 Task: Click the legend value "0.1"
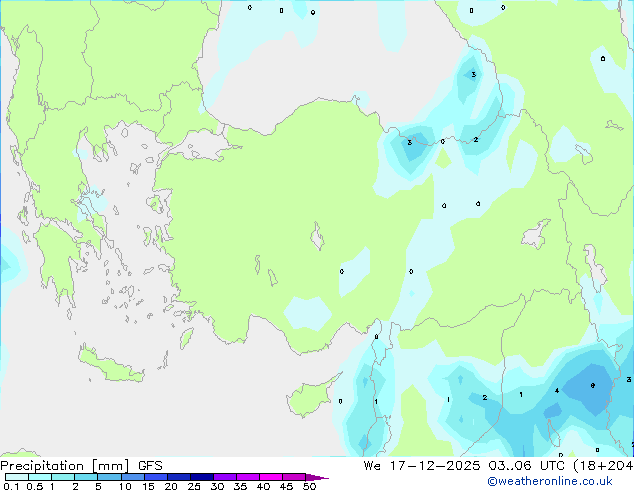(x=11, y=486)
